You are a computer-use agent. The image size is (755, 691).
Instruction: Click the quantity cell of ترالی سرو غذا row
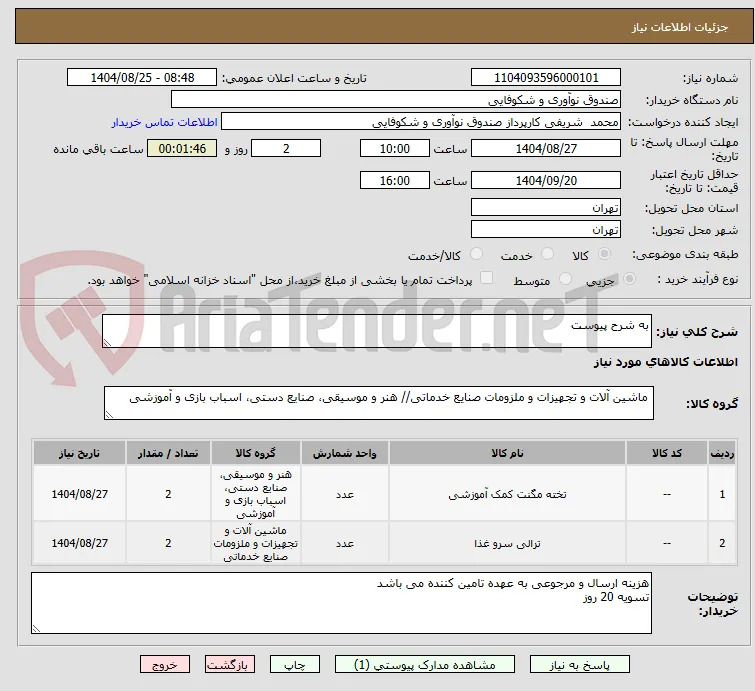point(168,543)
